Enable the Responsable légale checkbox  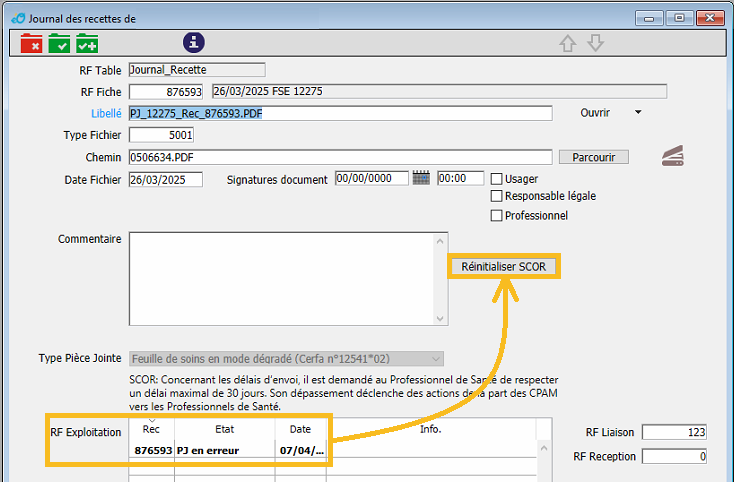496,197
